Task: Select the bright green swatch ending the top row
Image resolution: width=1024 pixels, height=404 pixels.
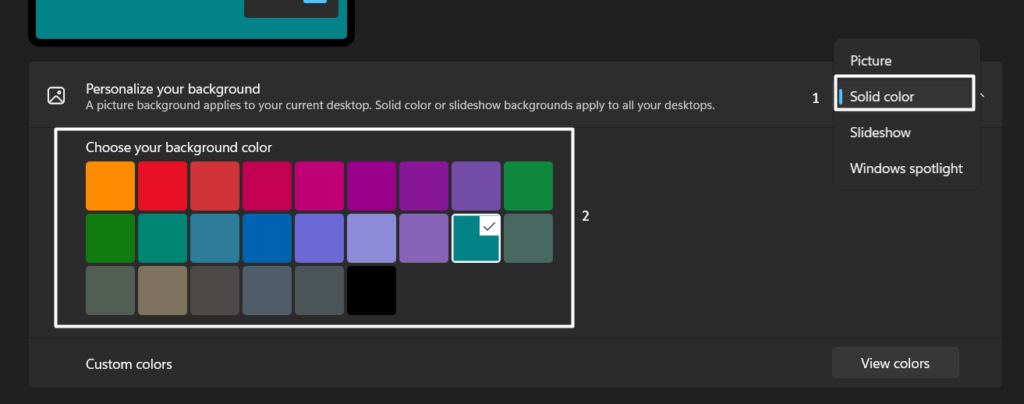Action: coord(528,186)
